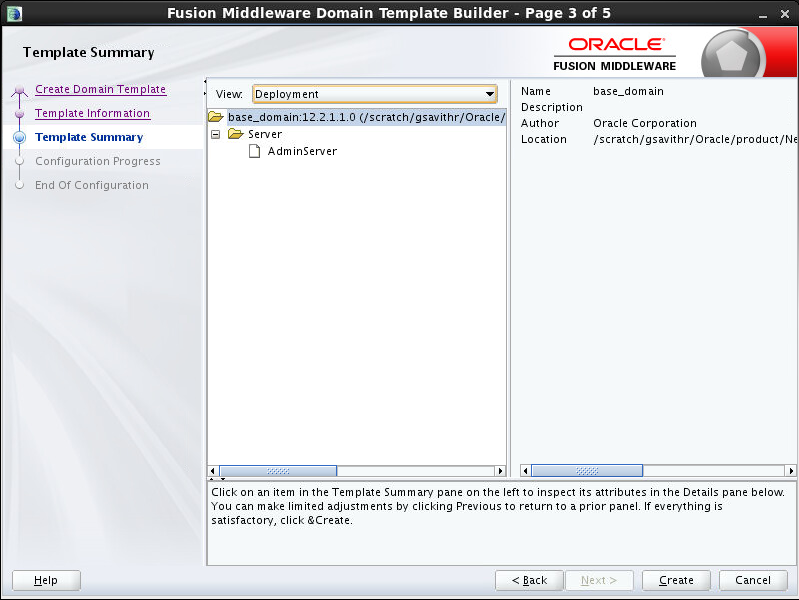Select Template Summary step in sidebar
Viewport: 799px width, 600px height.
(89, 137)
